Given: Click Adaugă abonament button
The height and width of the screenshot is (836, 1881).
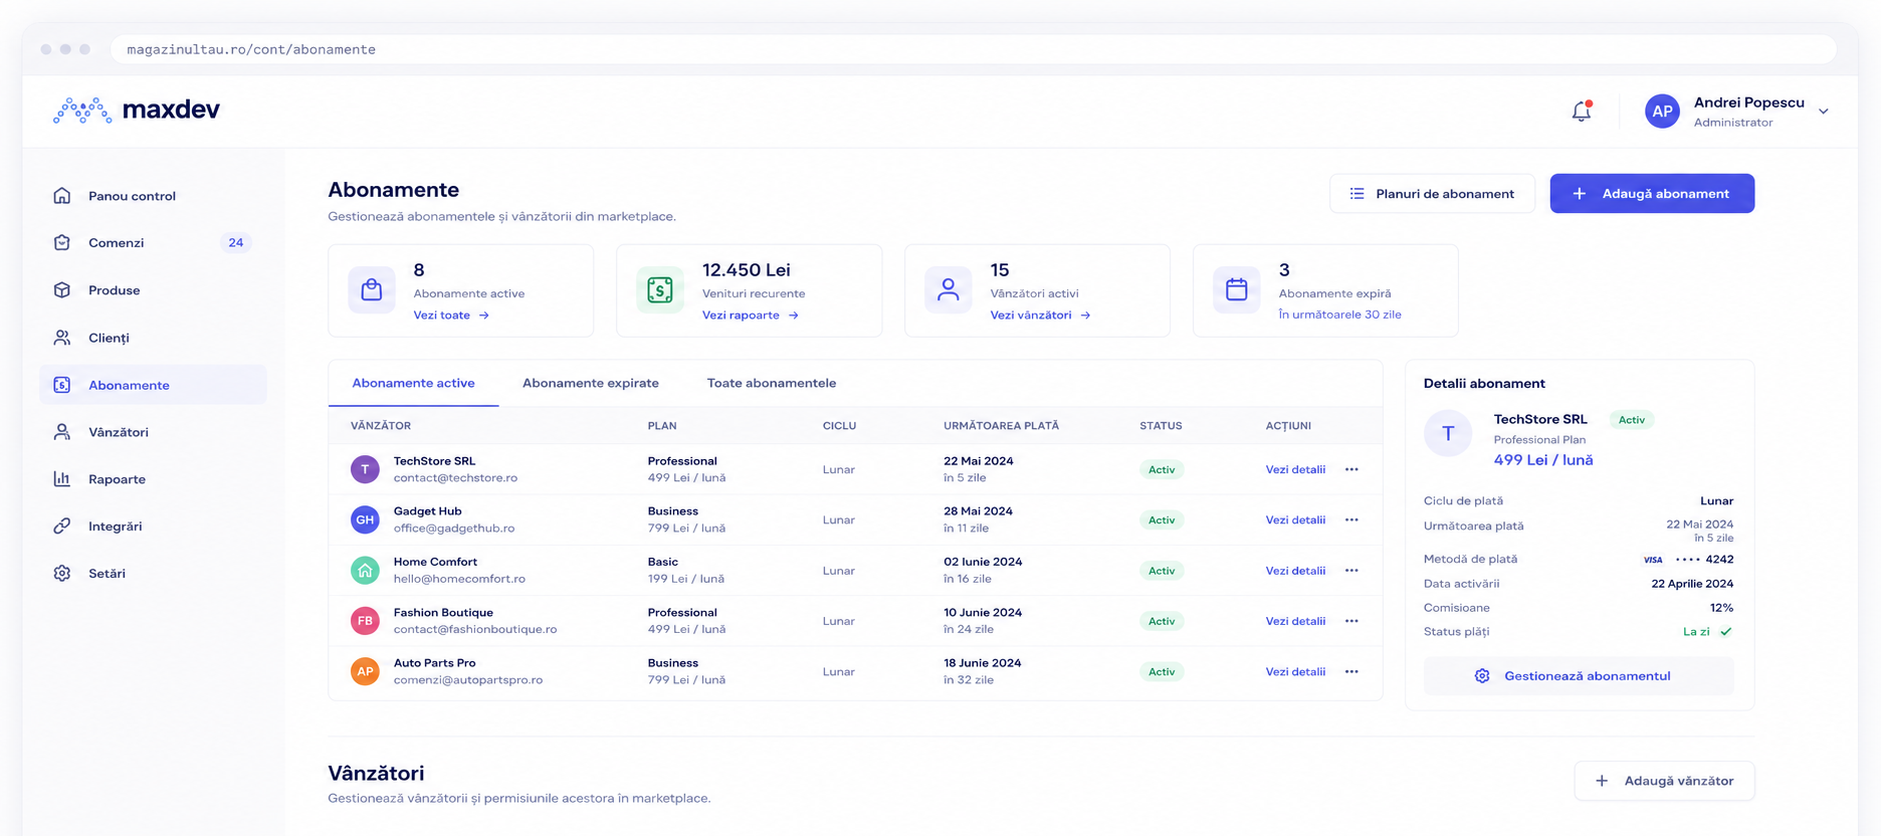Looking at the screenshot, I should [1652, 194].
